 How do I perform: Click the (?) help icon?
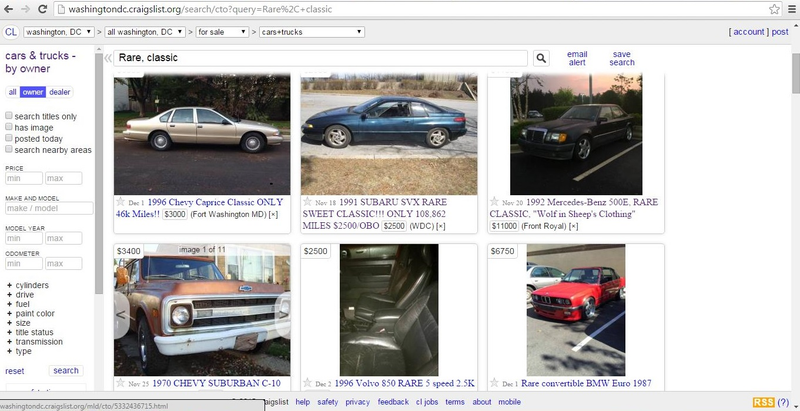pos(783,402)
